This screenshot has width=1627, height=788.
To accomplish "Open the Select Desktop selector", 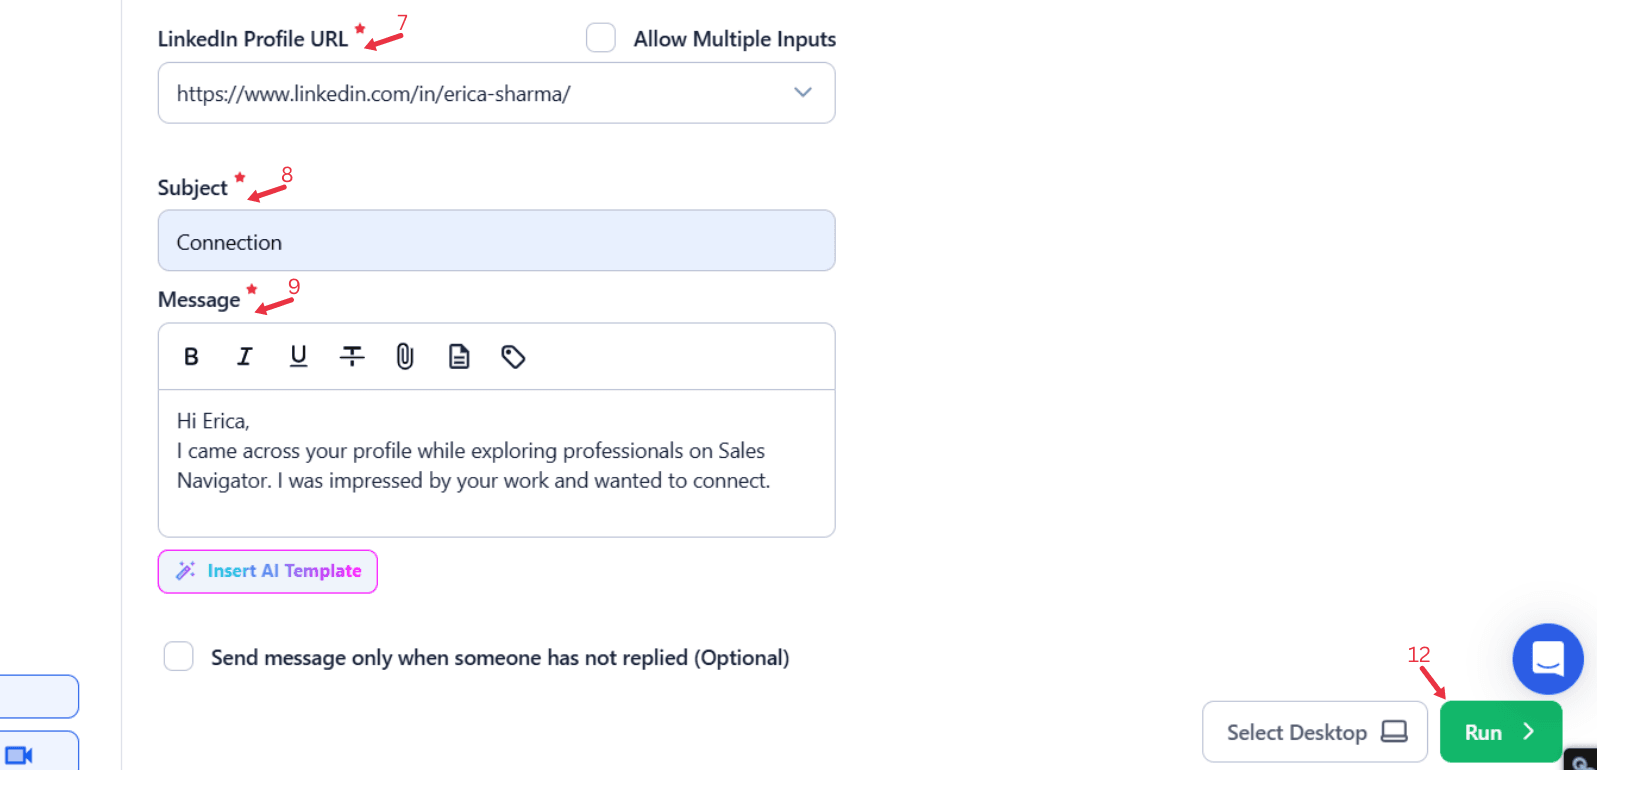I will pyautogui.click(x=1313, y=731).
